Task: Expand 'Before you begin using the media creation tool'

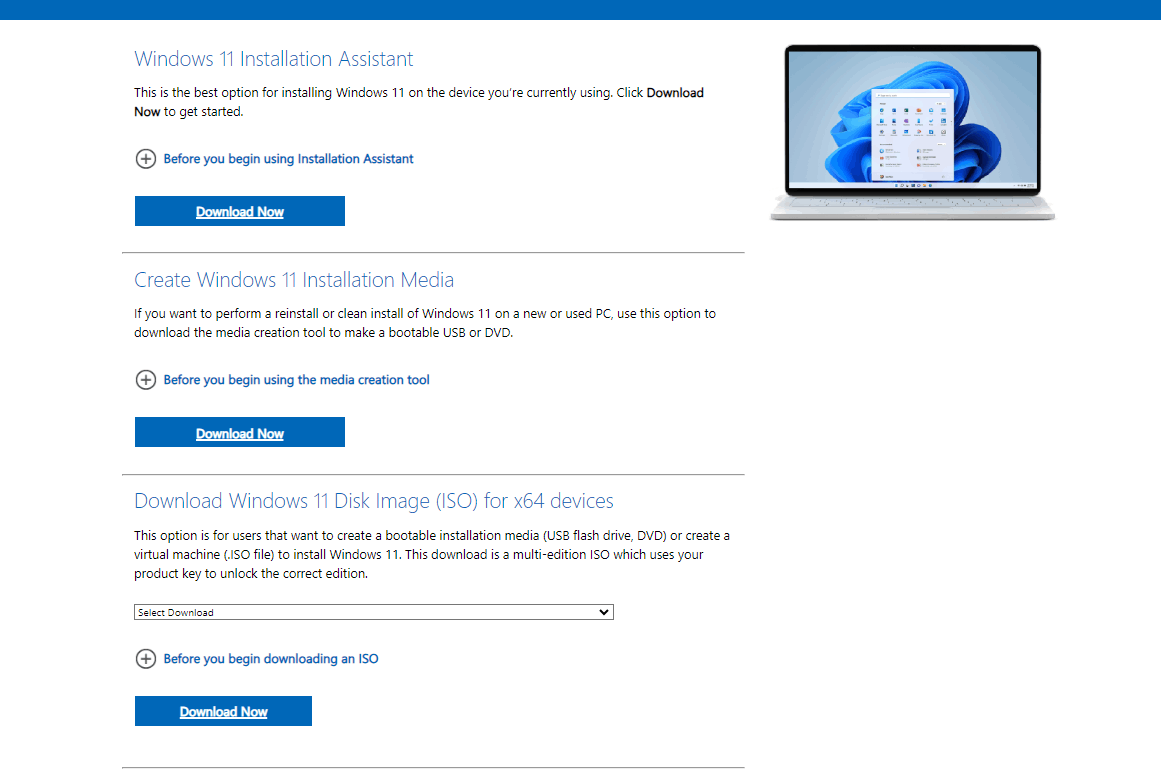Action: 296,380
